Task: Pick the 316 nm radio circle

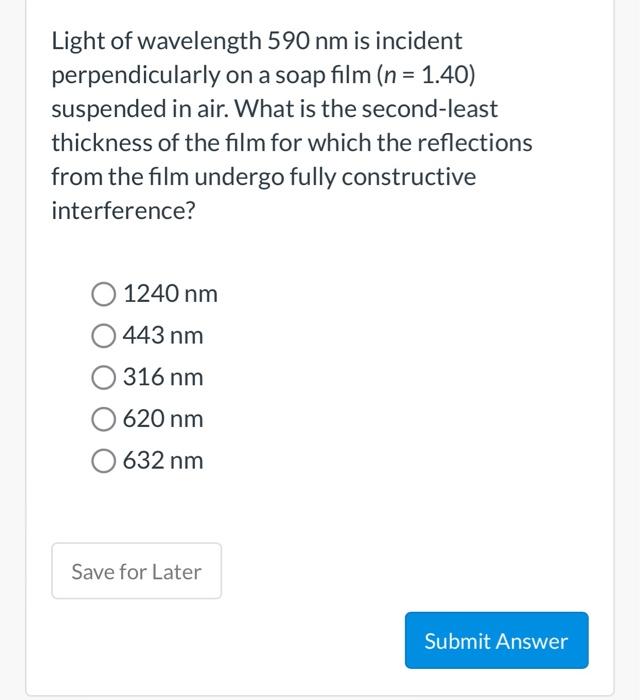Action: point(104,377)
